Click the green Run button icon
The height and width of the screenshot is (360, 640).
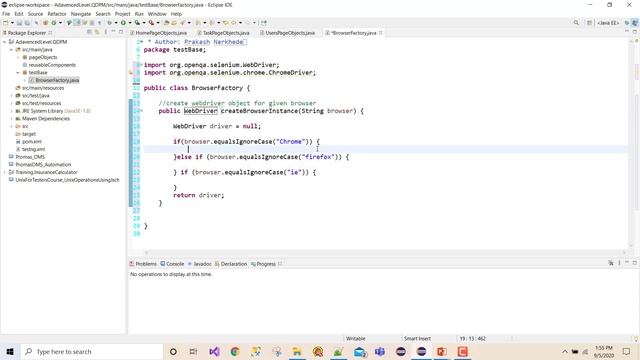123,23
